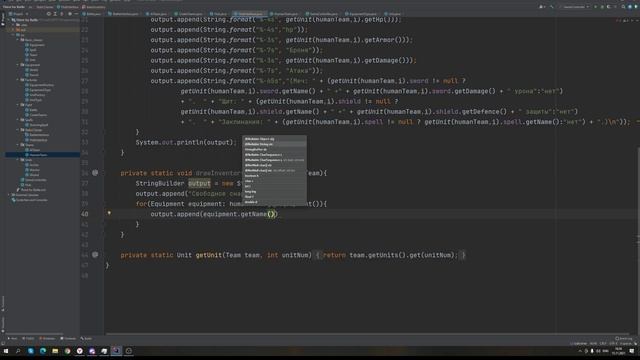The image size is (640, 360).
Task: Open the Problems tool window button
Action: pos(47,338)
